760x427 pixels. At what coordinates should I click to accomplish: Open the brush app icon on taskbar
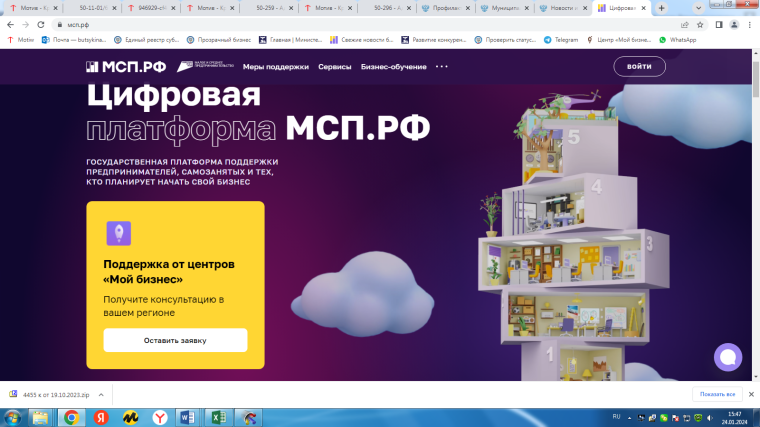249,417
